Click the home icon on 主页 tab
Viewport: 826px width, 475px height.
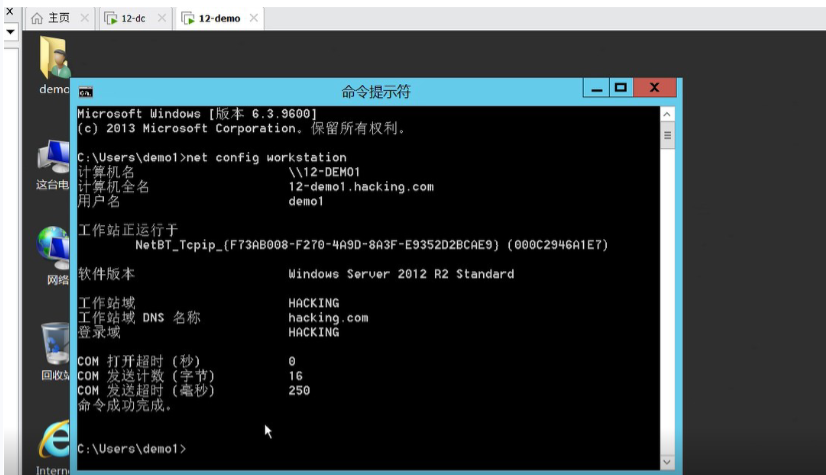tap(37, 19)
